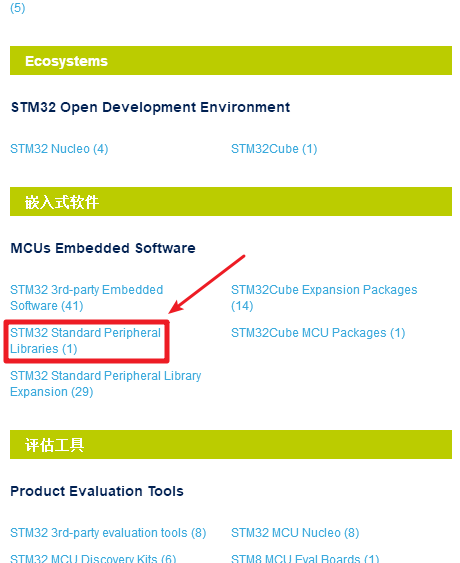Open STM32 Standard Peripheral Library Expansion (29)
This screenshot has height=563, width=460.
106,384
